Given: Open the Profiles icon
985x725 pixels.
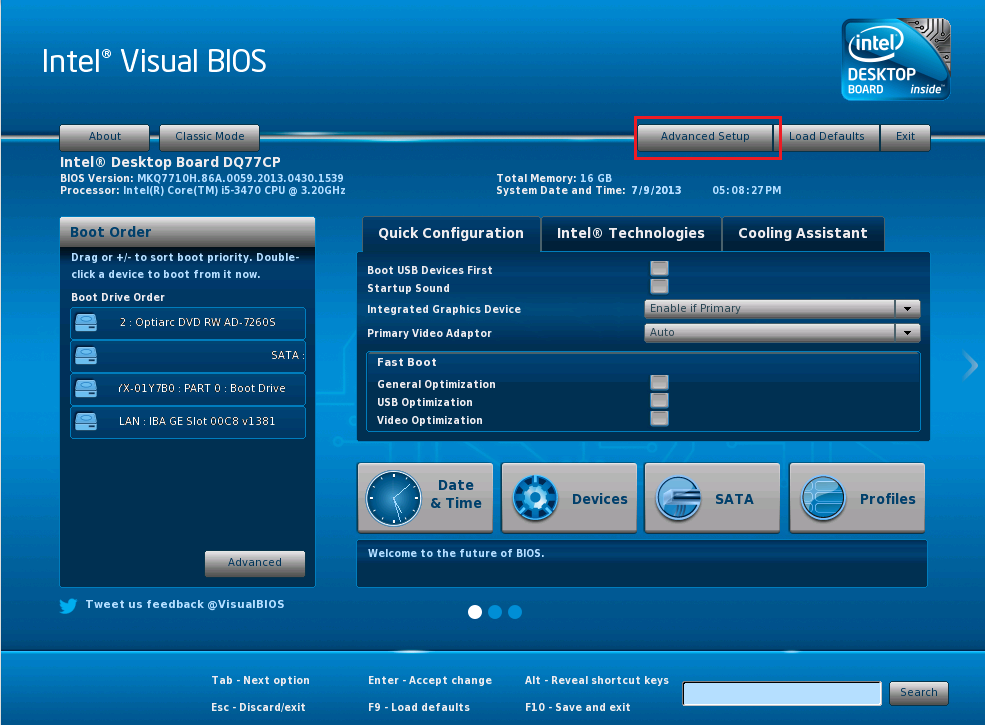Looking at the screenshot, I should click(x=824, y=498).
